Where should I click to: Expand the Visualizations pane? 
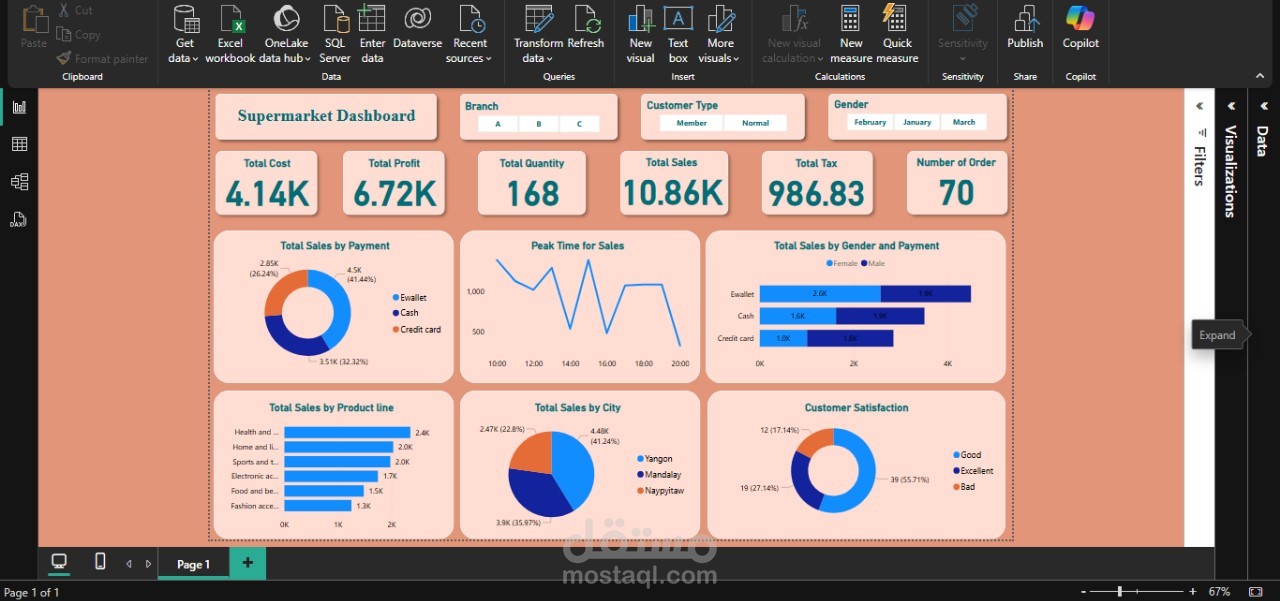point(1231,106)
